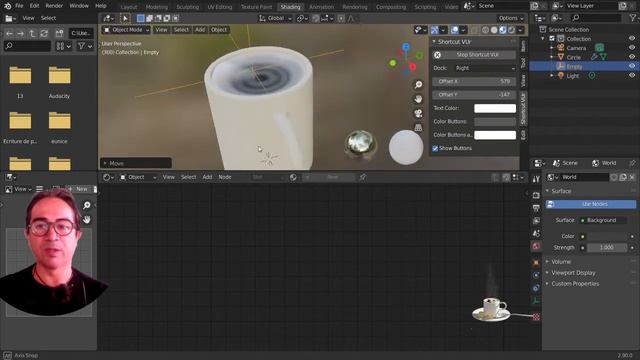Hide the Empty object with eye icon

632,66
